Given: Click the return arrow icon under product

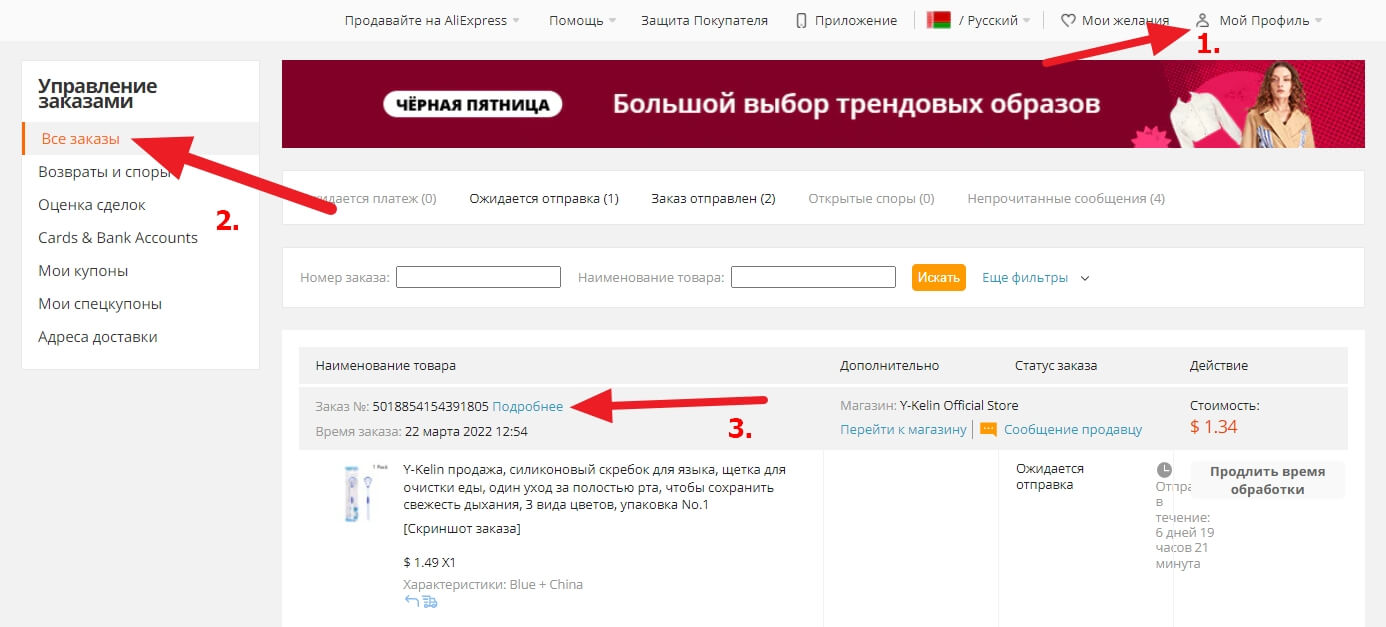Looking at the screenshot, I should 411,601.
